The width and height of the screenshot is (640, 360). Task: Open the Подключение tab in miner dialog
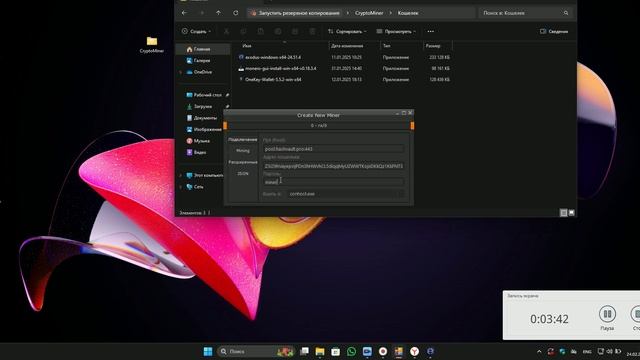[242, 140]
